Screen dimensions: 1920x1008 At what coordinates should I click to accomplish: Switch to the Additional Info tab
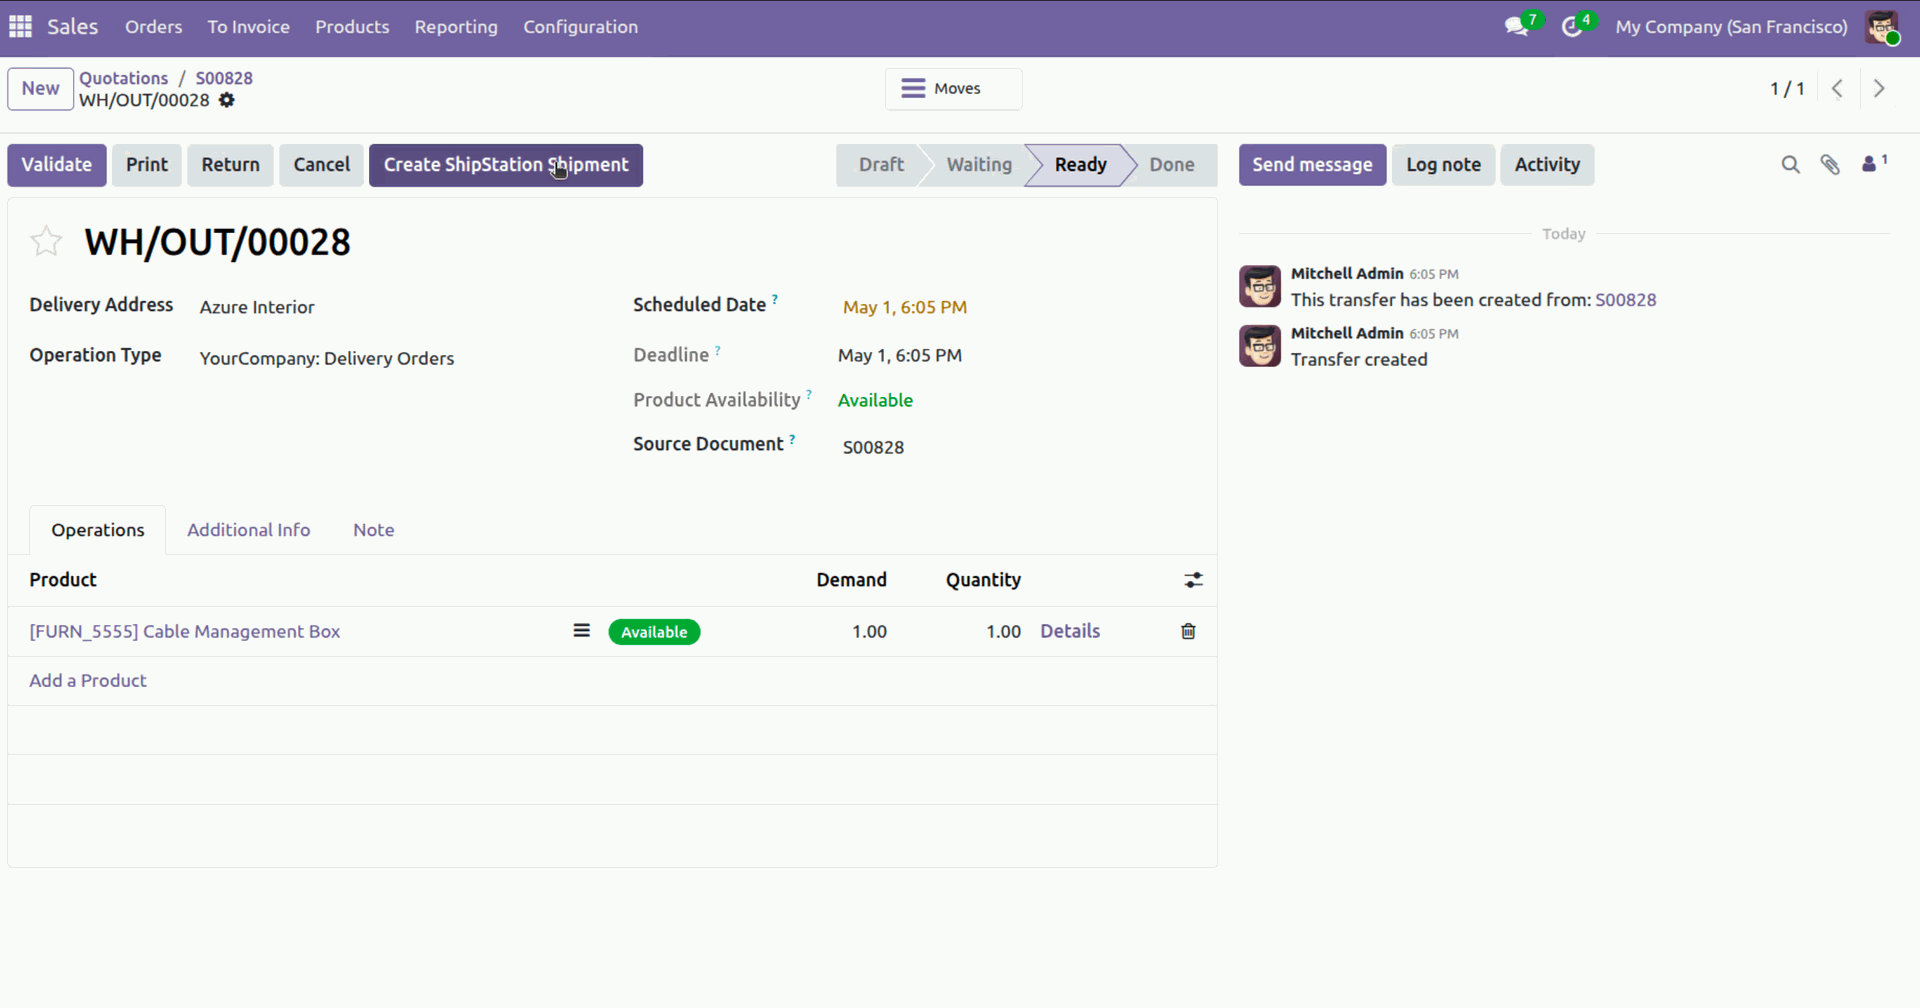(248, 530)
